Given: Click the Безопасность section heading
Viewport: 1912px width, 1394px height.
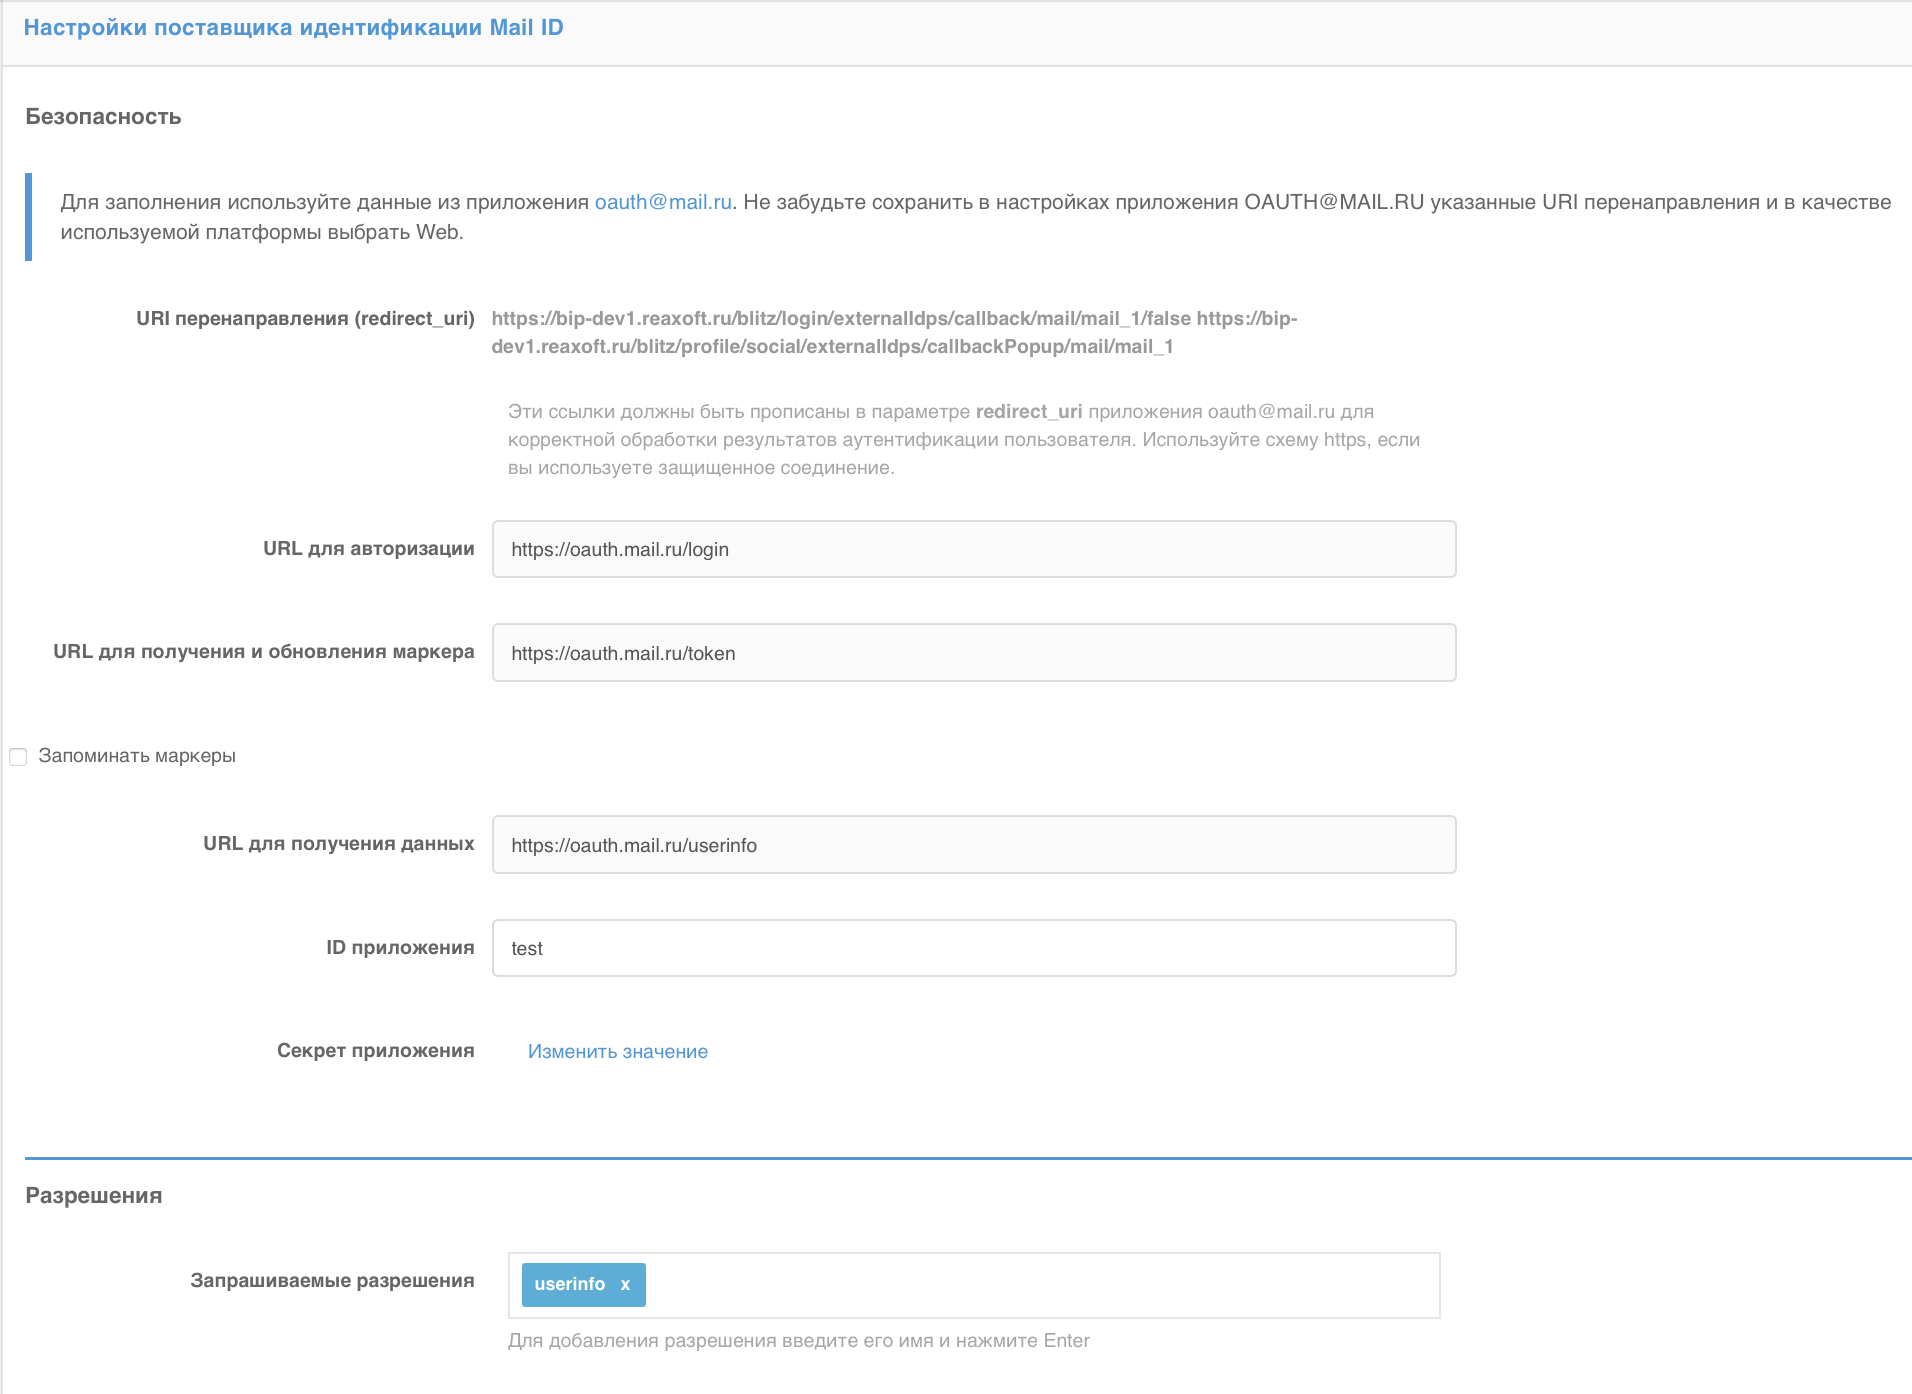Looking at the screenshot, I should tap(103, 117).
